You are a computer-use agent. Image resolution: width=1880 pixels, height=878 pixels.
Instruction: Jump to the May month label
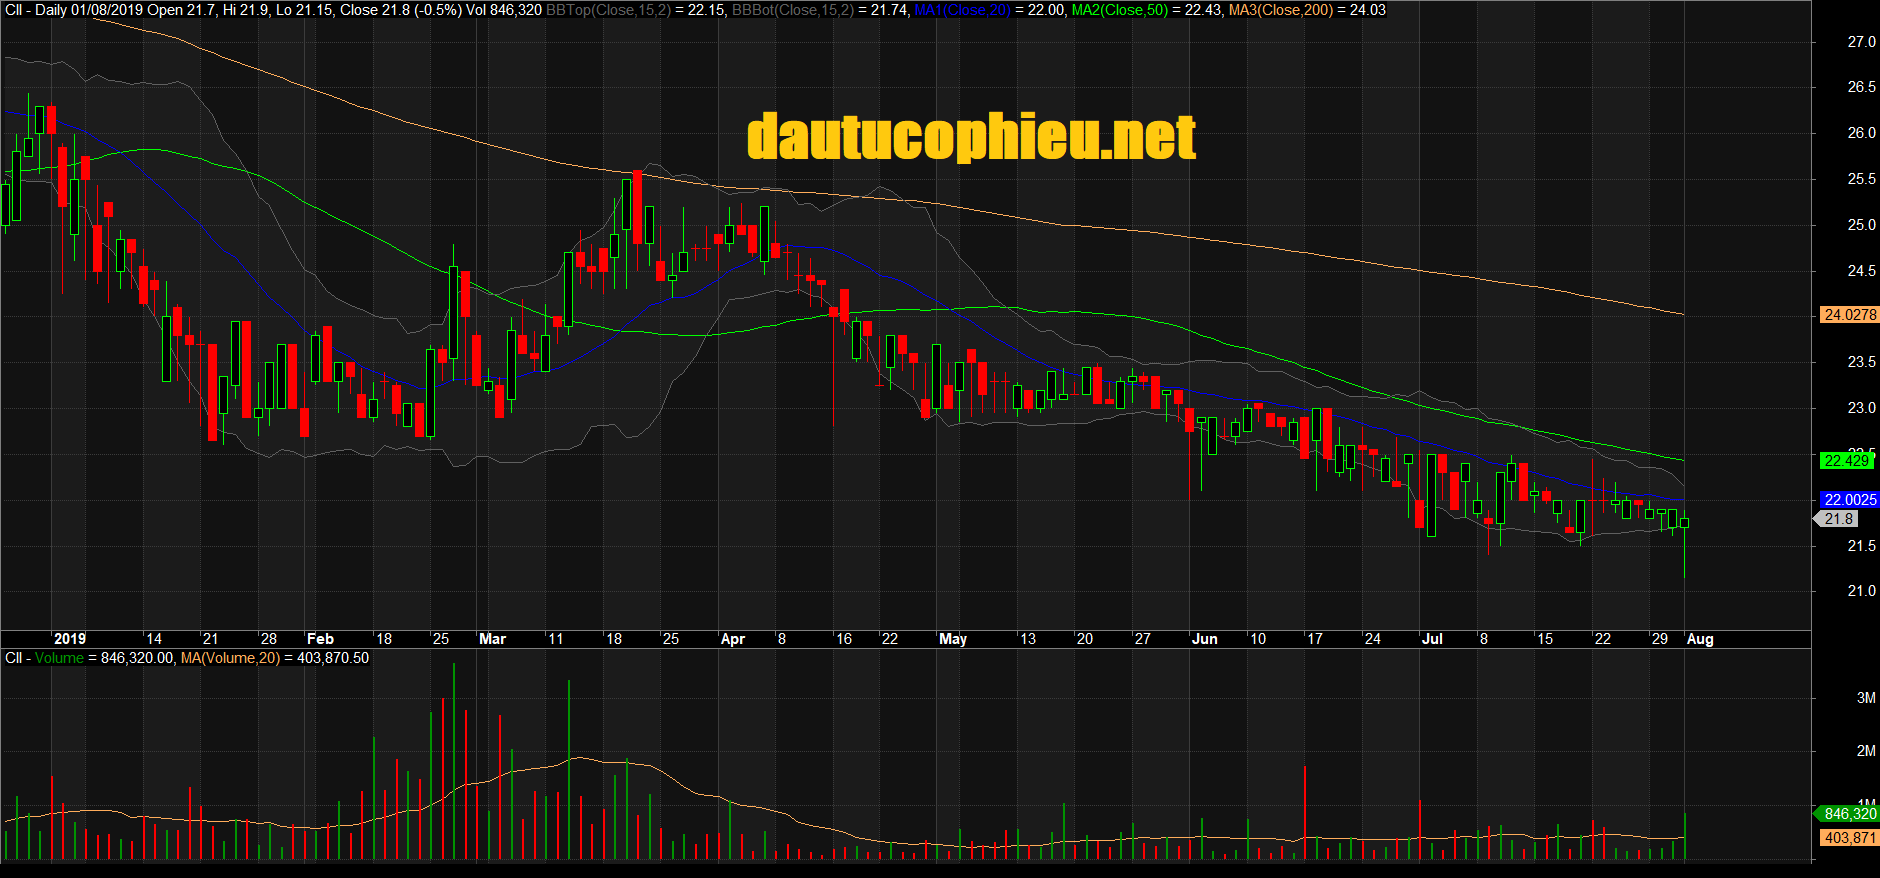(953, 639)
